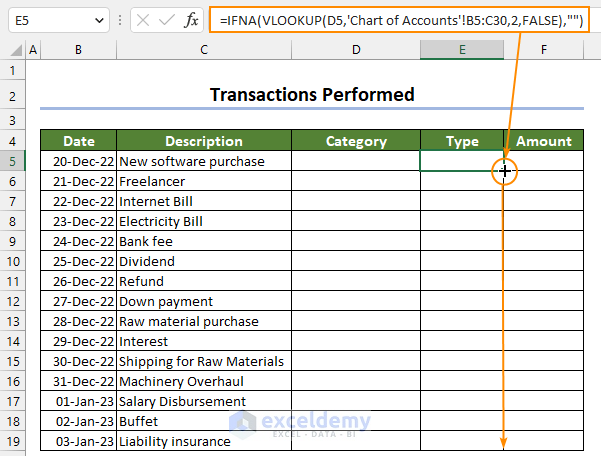
Task: Click the Amount header cell
Action: tap(543, 141)
